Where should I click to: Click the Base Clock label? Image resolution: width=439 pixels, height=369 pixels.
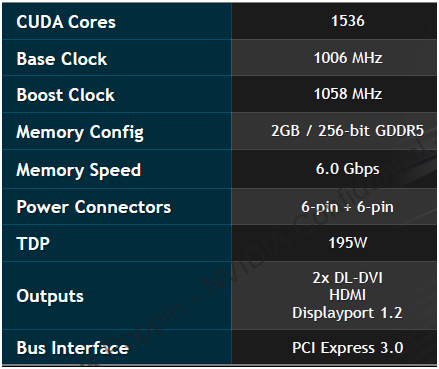click(62, 59)
